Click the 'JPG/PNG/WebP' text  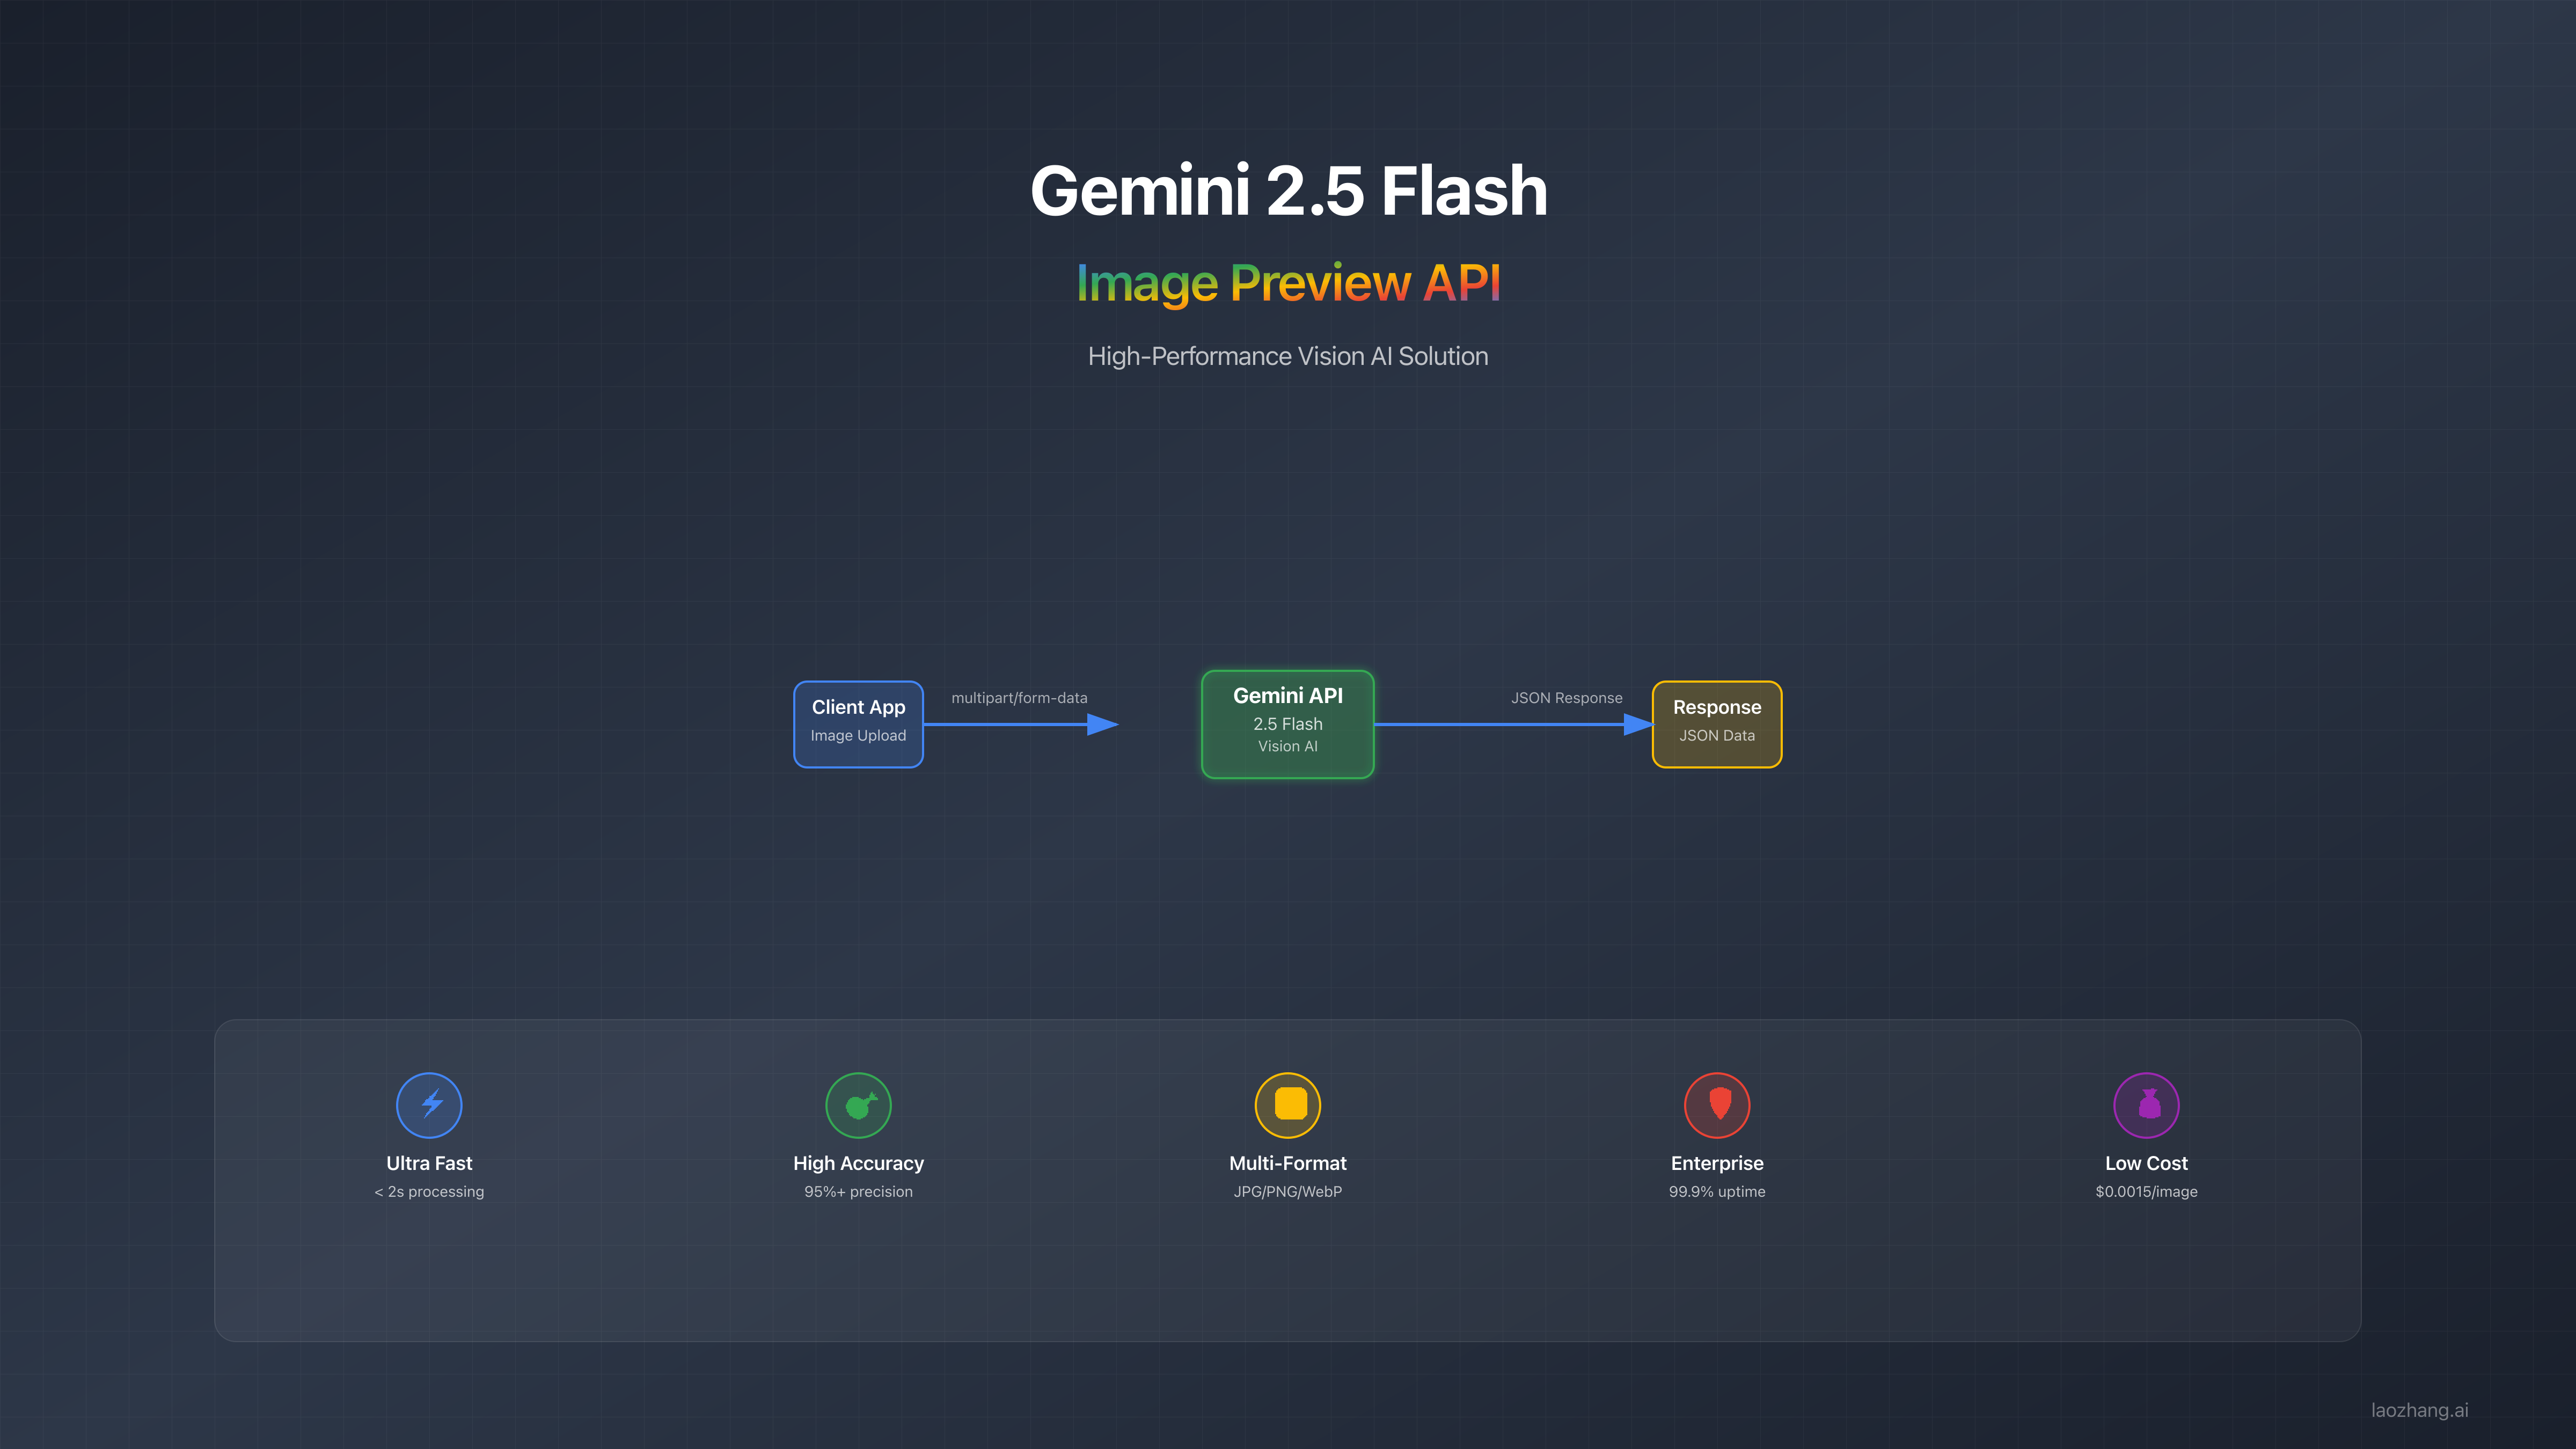(1288, 1192)
